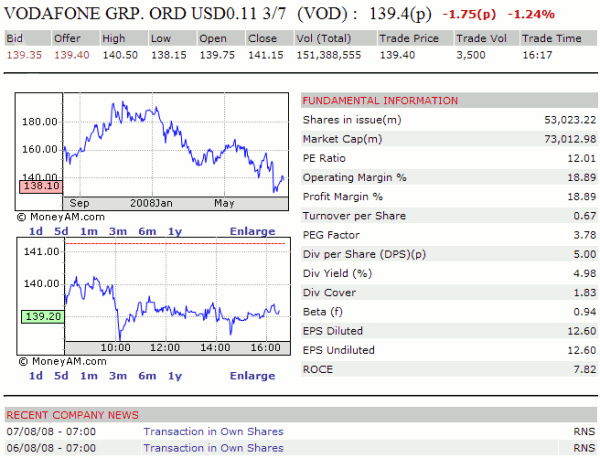Click the 139.20 price marker on intraday chart

[43, 317]
